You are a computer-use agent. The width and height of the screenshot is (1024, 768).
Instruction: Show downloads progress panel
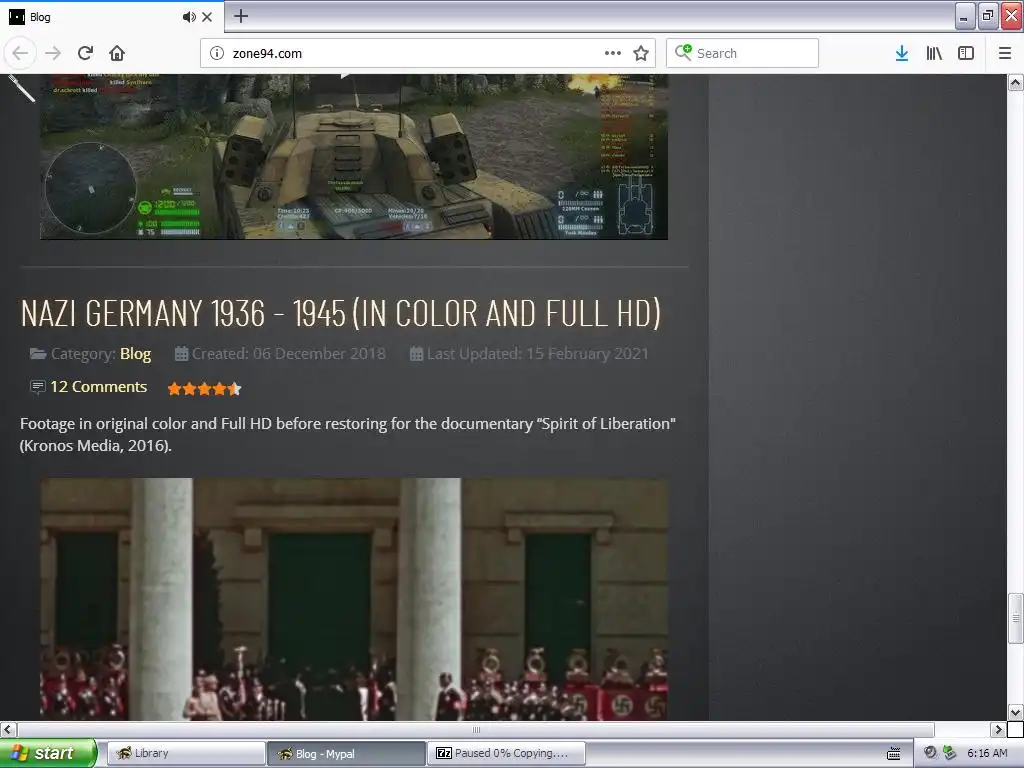[902, 53]
